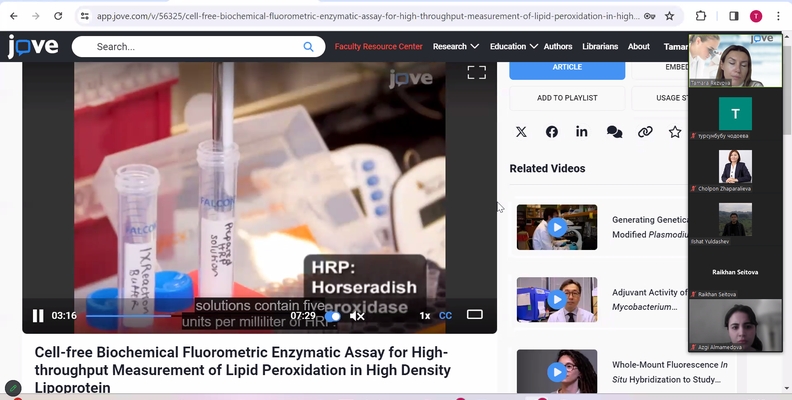
Task: Play Generating Genetically Modified Plasmodium thumbnail
Action: point(557,227)
